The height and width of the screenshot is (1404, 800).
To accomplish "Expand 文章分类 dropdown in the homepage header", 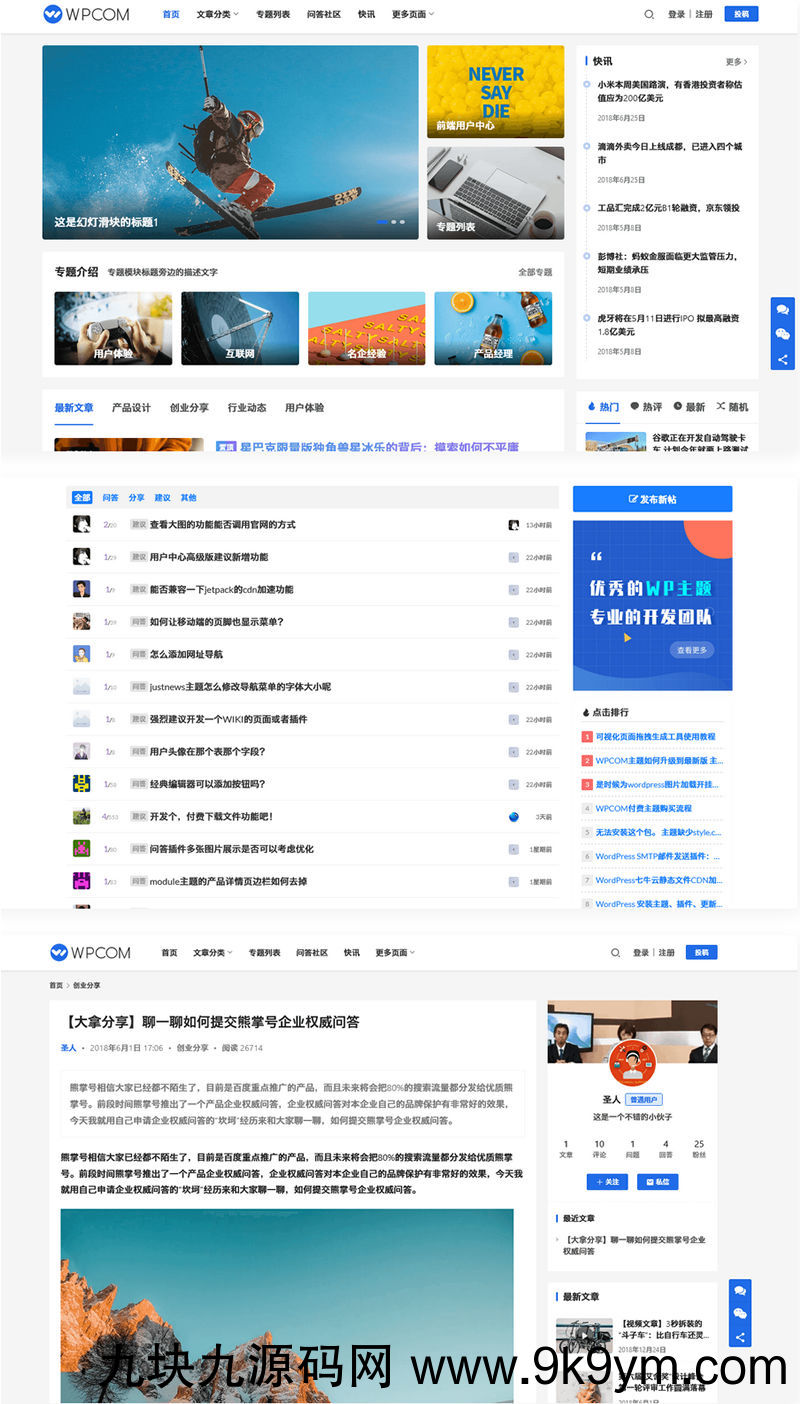I will pos(217,15).
